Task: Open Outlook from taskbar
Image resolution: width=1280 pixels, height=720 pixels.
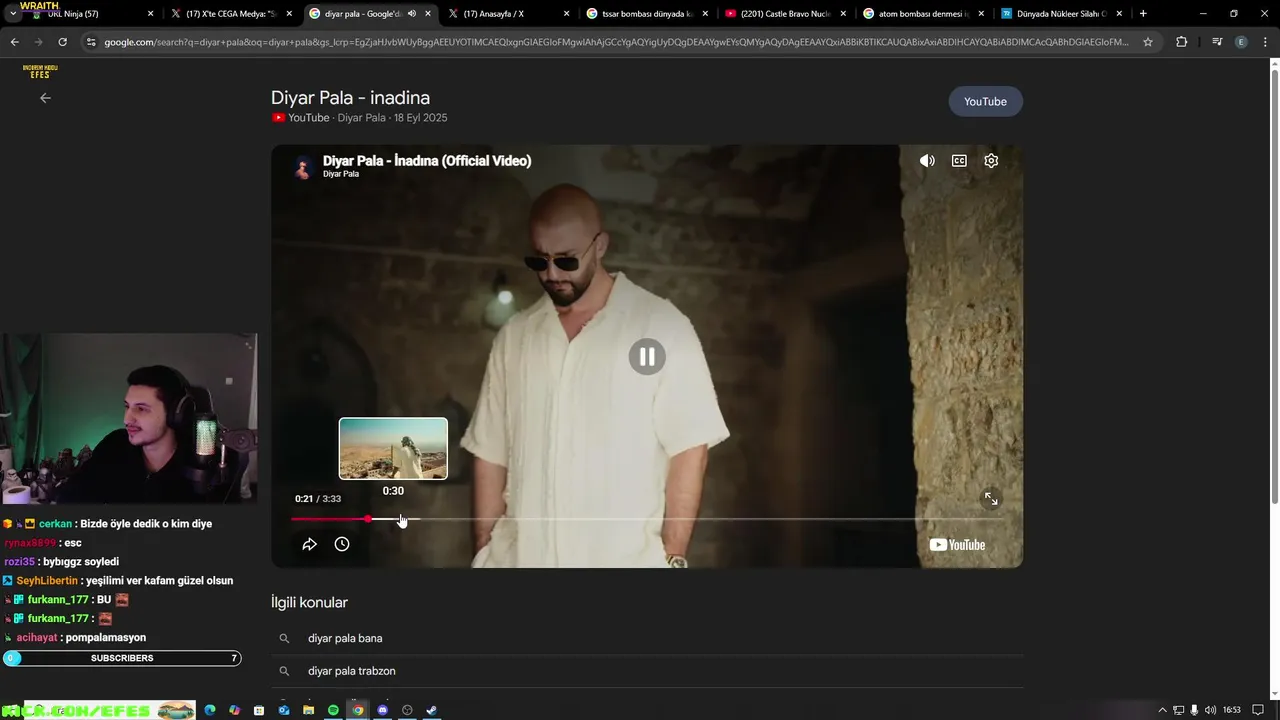Action: (284, 710)
